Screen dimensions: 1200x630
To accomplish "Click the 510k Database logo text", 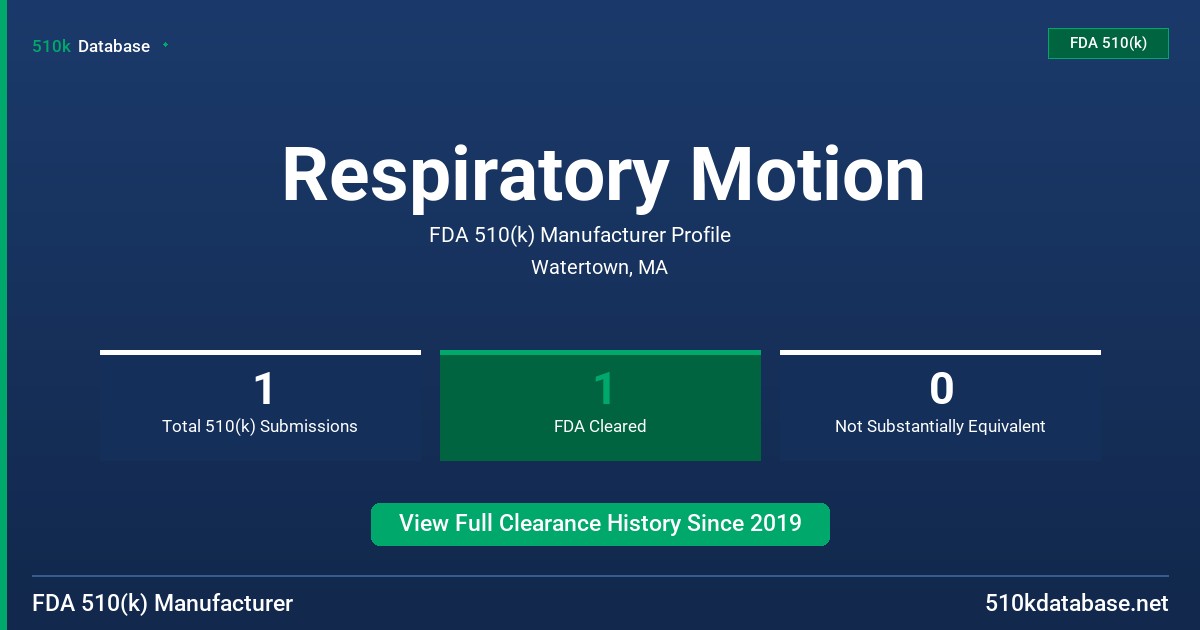I will click(x=91, y=46).
